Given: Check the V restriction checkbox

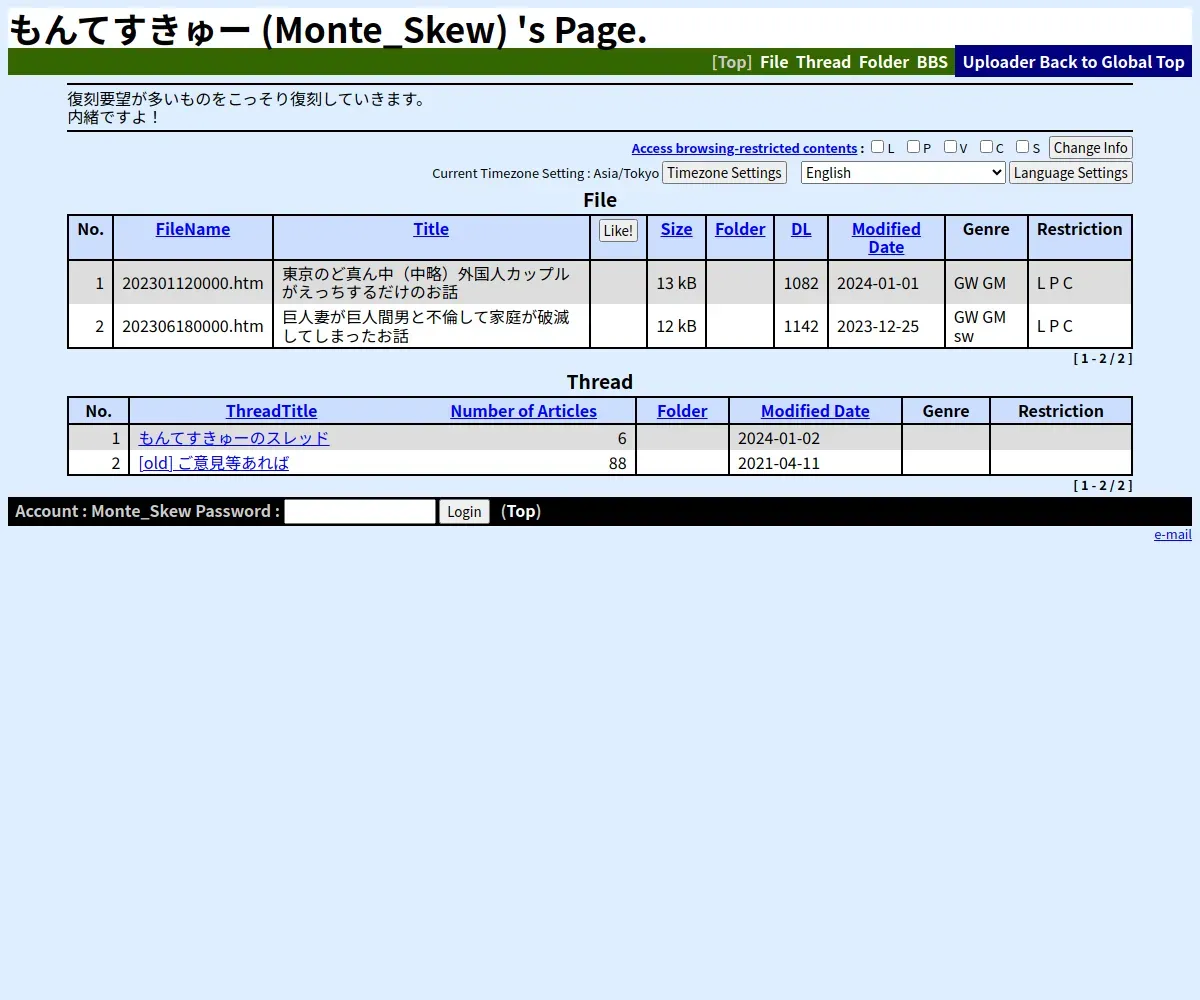Looking at the screenshot, I should coord(950,147).
